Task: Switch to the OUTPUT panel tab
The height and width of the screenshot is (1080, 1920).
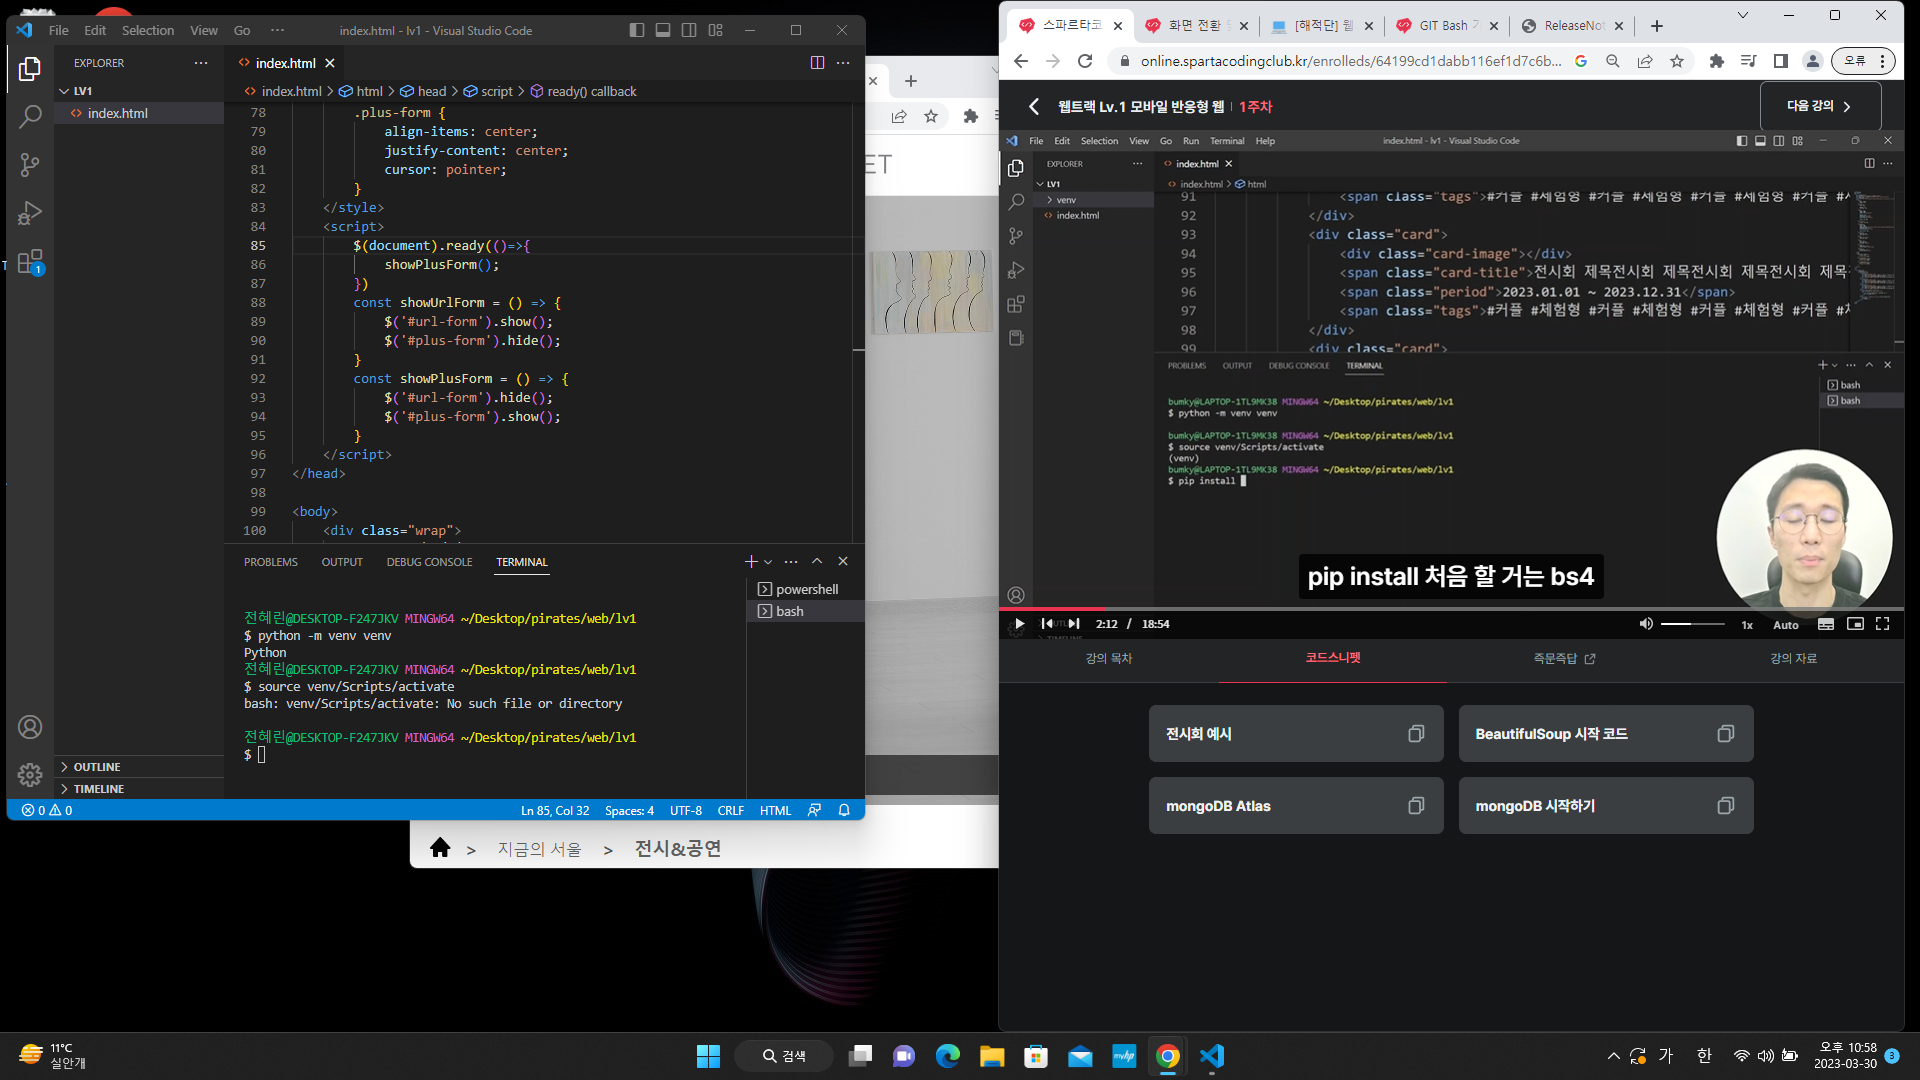Action: pos(342,562)
